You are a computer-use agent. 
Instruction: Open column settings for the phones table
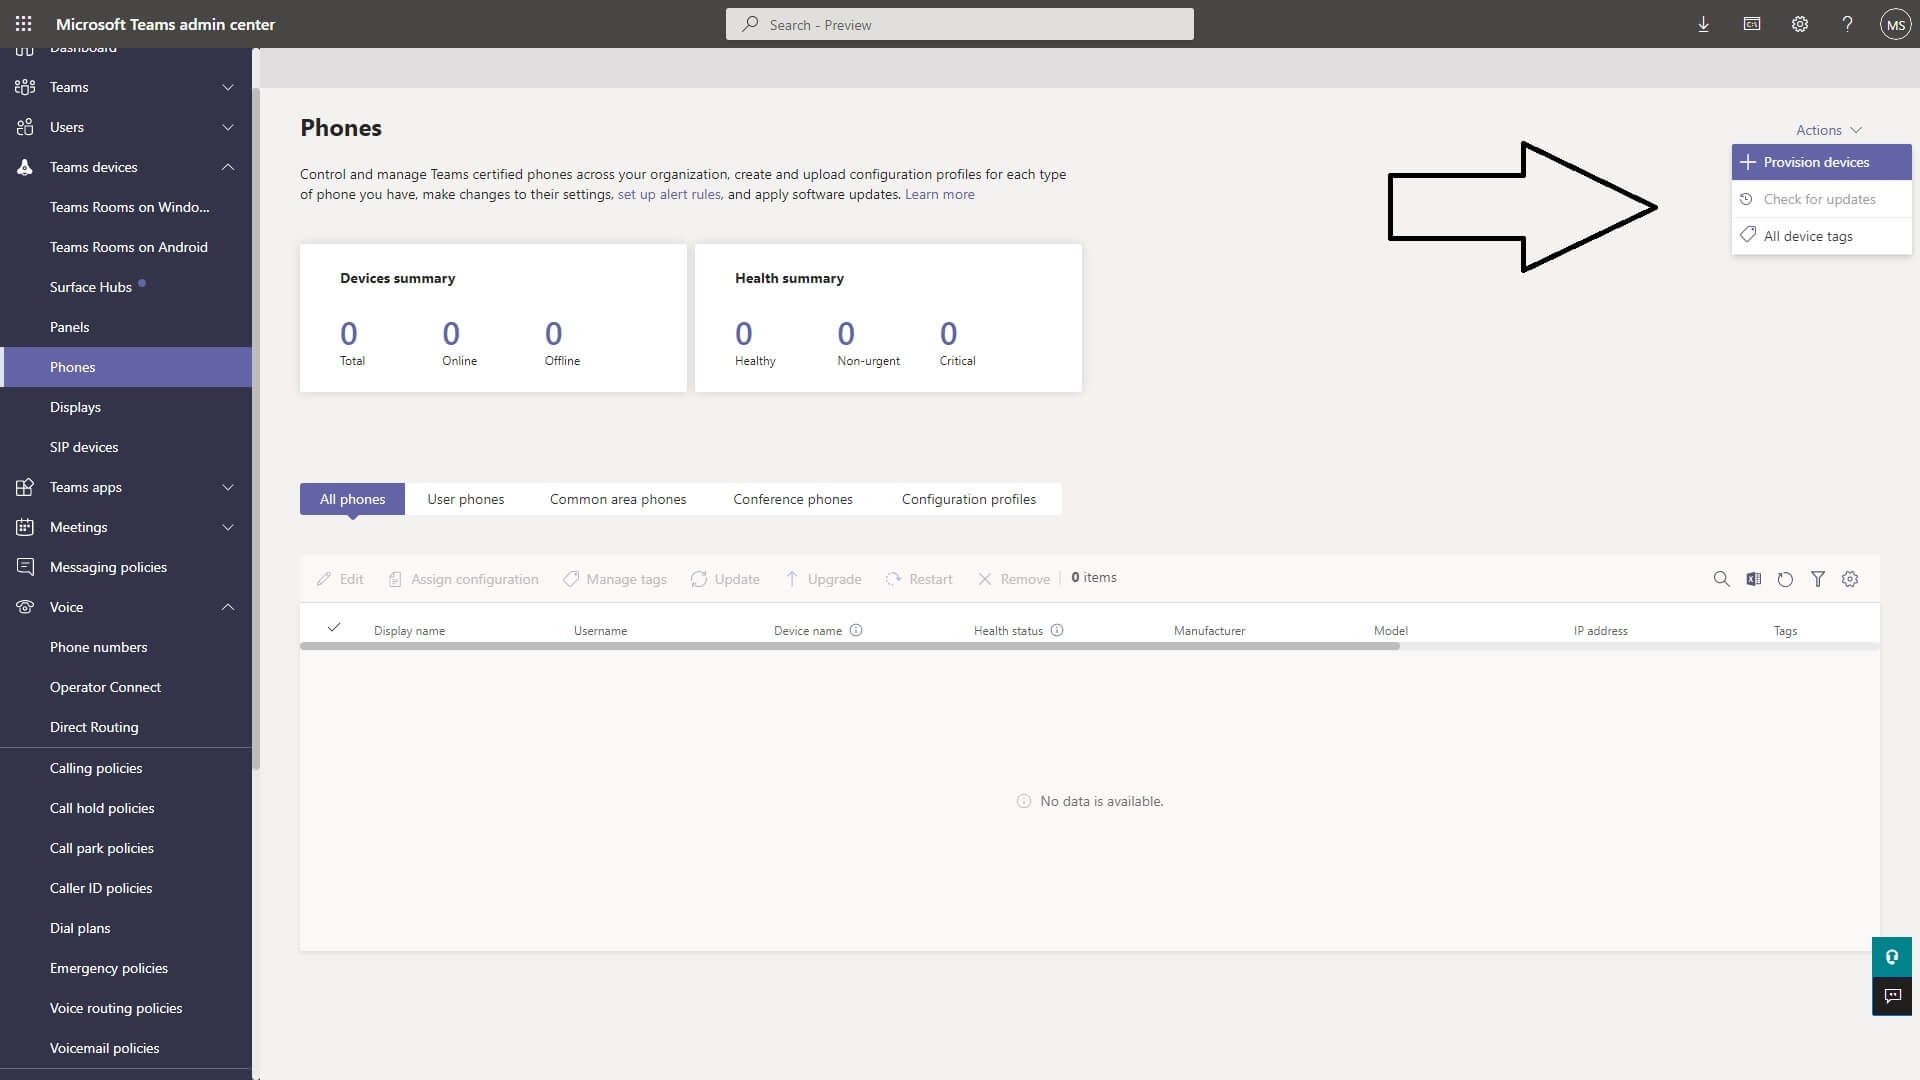[1849, 579]
